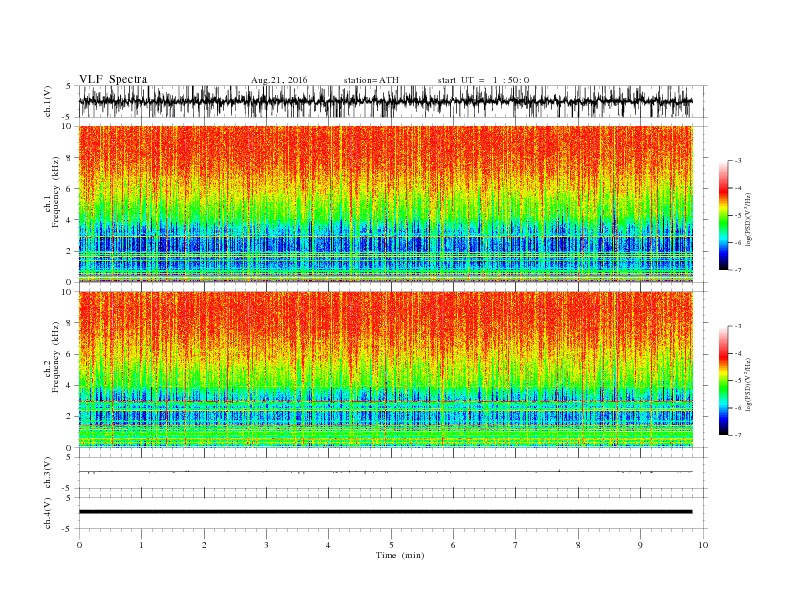
Task: Click the x-axis tick label "8"
Action: [x=578, y=545]
